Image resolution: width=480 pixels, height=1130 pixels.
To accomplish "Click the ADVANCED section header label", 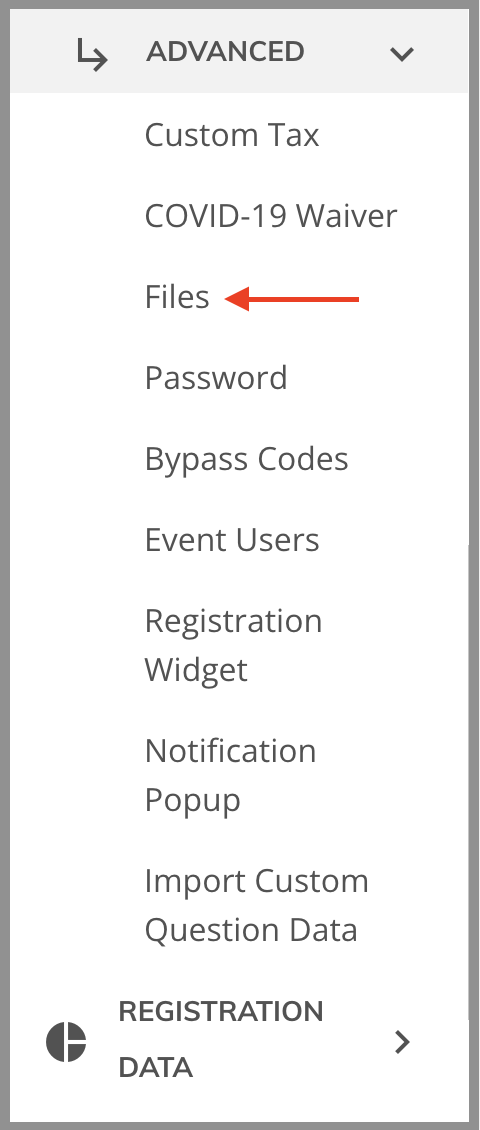I will coord(225,52).
